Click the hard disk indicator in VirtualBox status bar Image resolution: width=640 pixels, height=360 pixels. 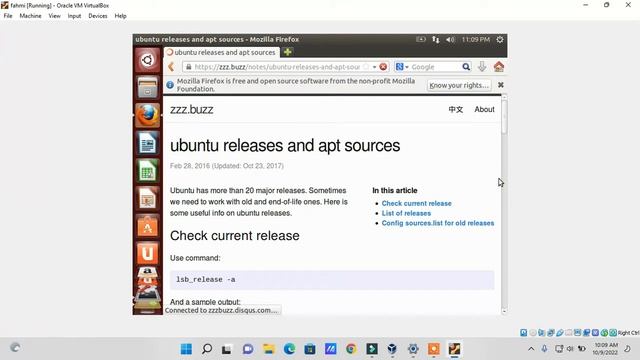click(x=523, y=333)
